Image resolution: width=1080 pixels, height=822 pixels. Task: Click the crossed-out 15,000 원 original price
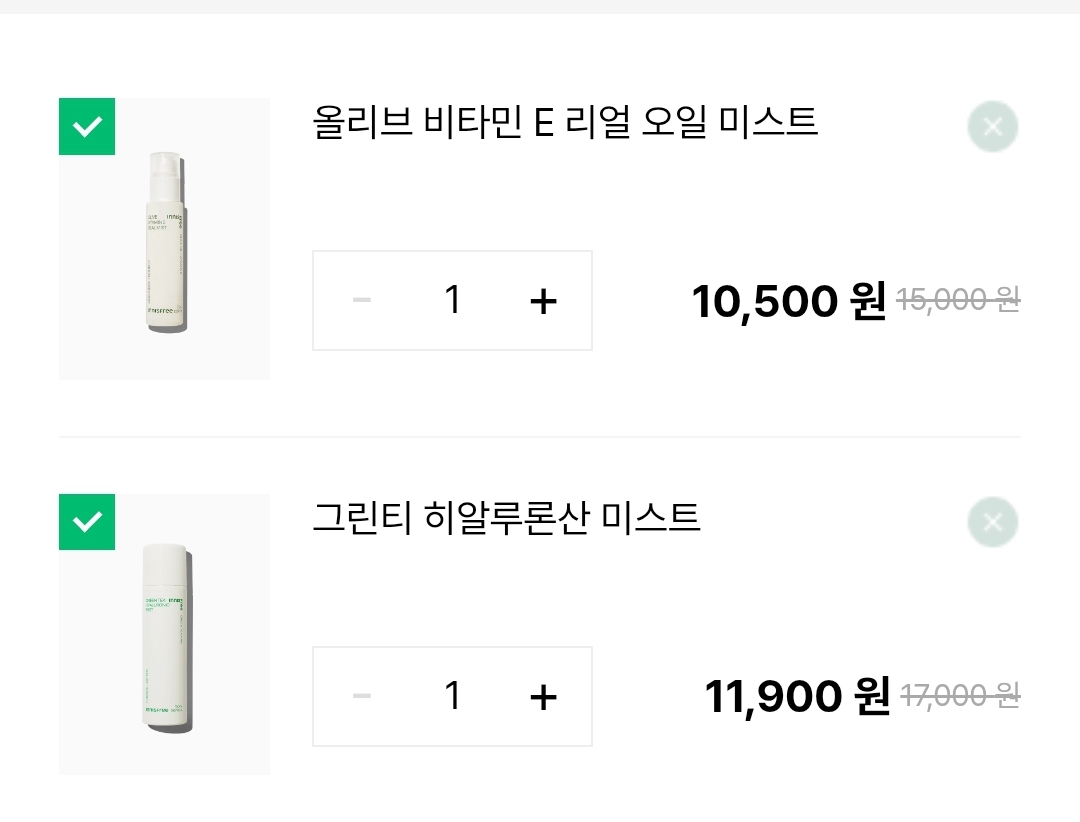click(x=958, y=299)
